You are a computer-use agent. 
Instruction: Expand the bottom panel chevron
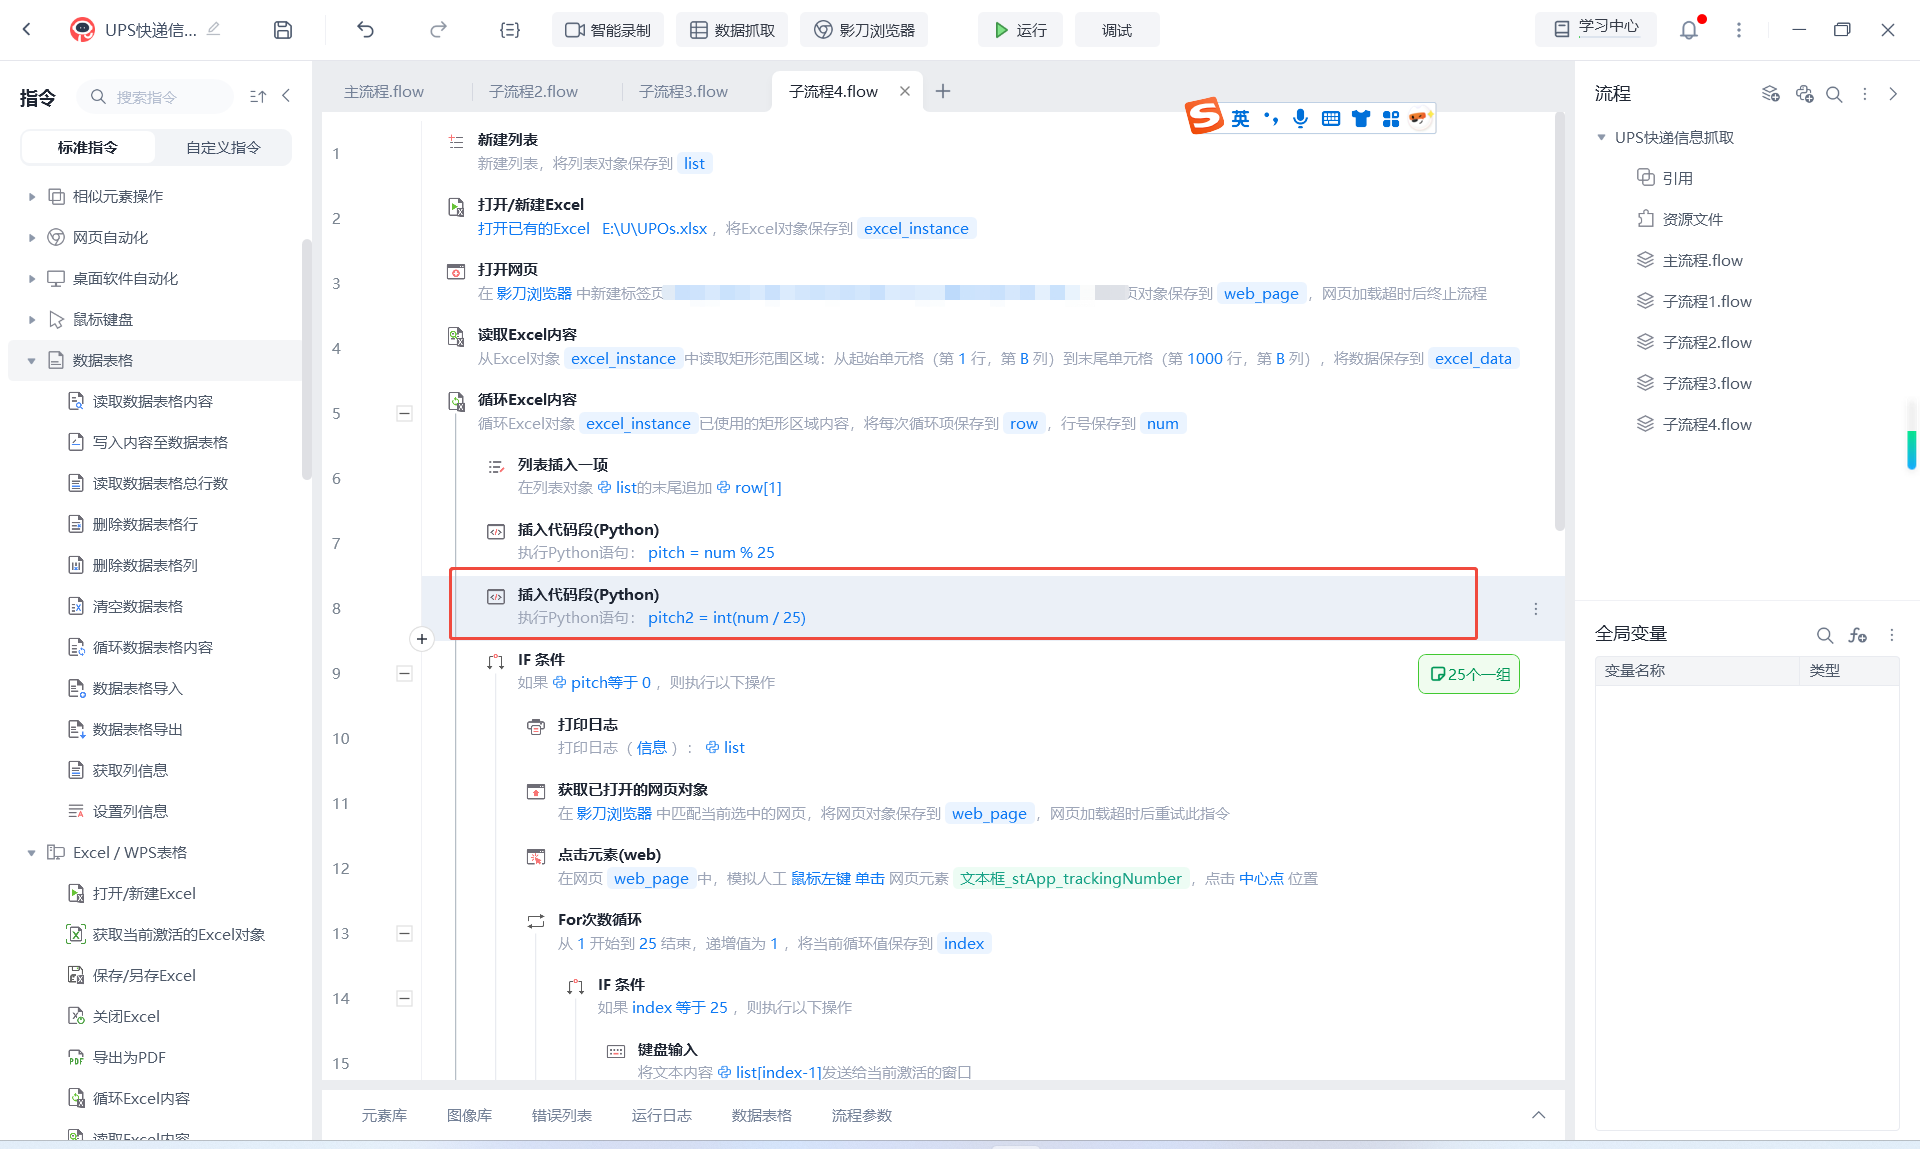pos(1538,1115)
